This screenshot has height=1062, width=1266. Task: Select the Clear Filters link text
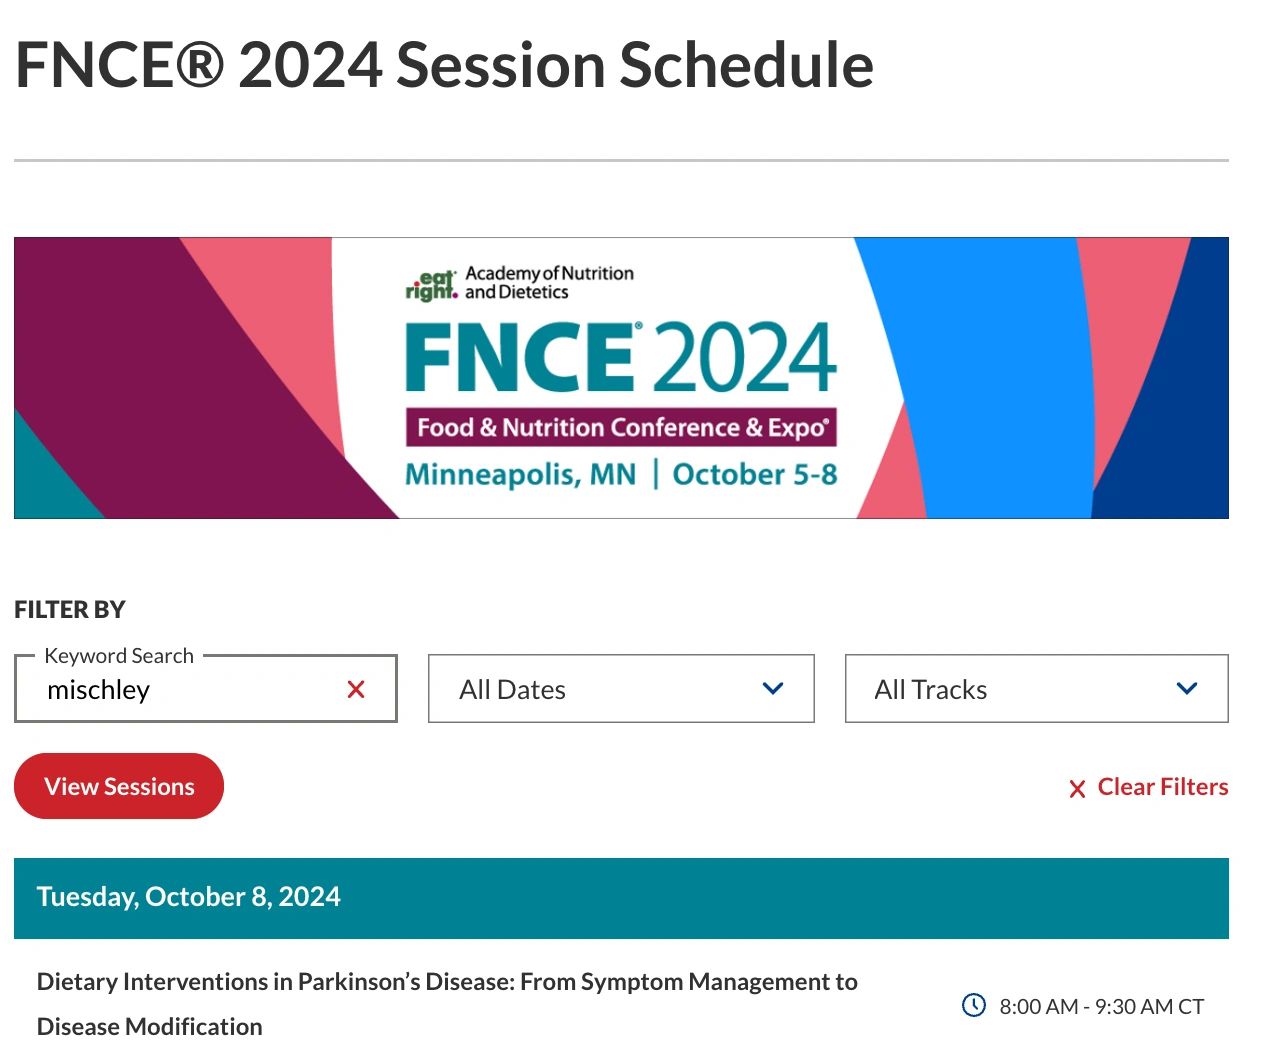pyautogui.click(x=1162, y=787)
